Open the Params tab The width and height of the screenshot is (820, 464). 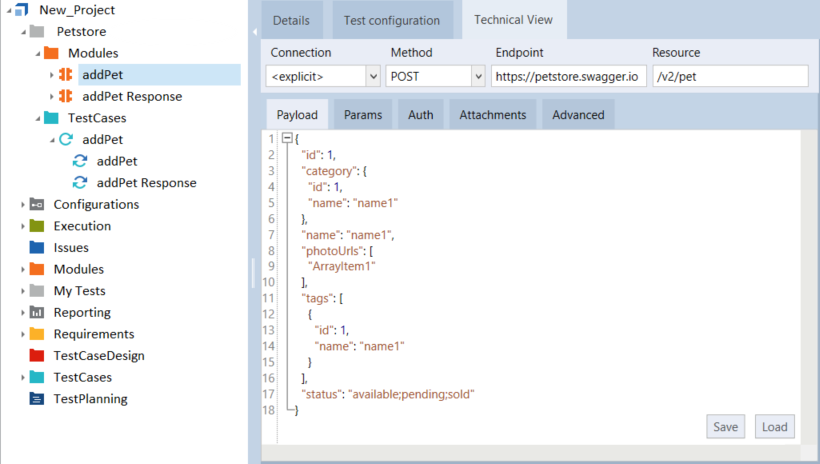click(x=362, y=115)
